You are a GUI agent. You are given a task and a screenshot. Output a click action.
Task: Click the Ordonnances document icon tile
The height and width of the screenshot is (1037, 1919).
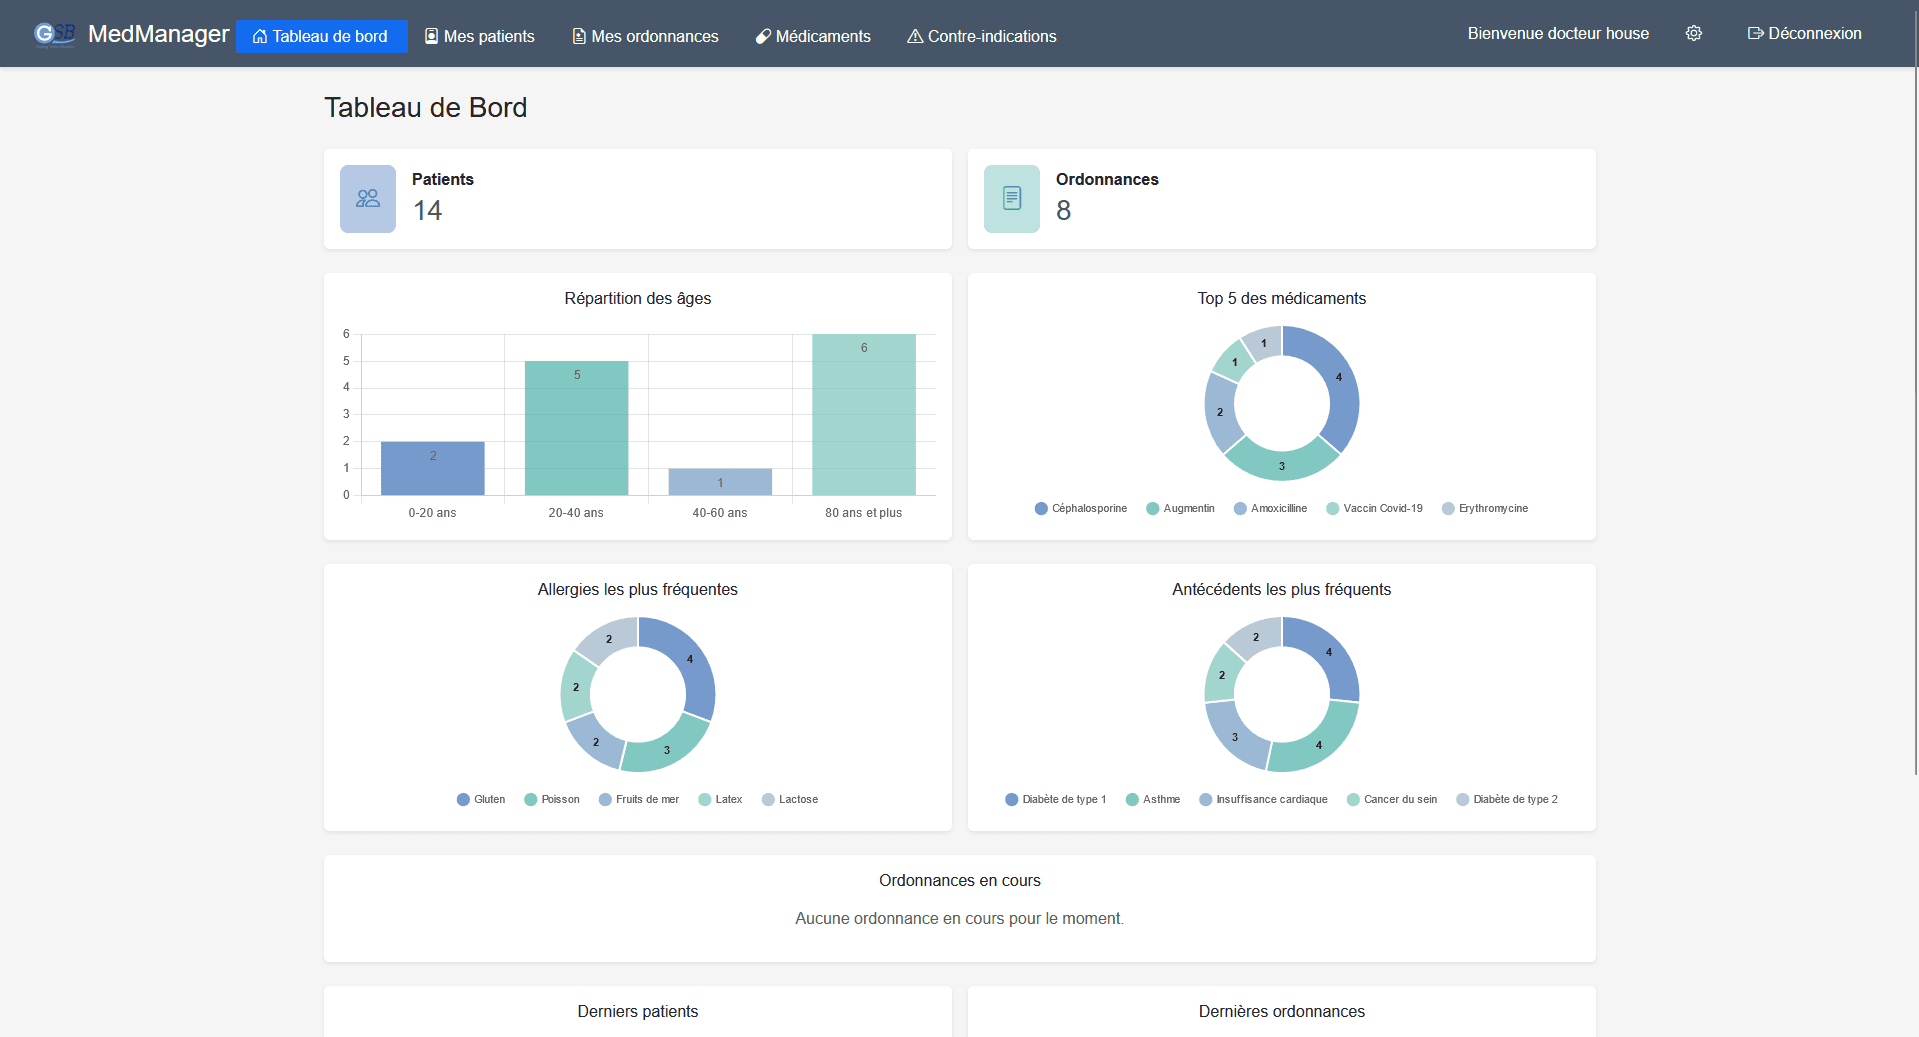pyautogui.click(x=1011, y=199)
